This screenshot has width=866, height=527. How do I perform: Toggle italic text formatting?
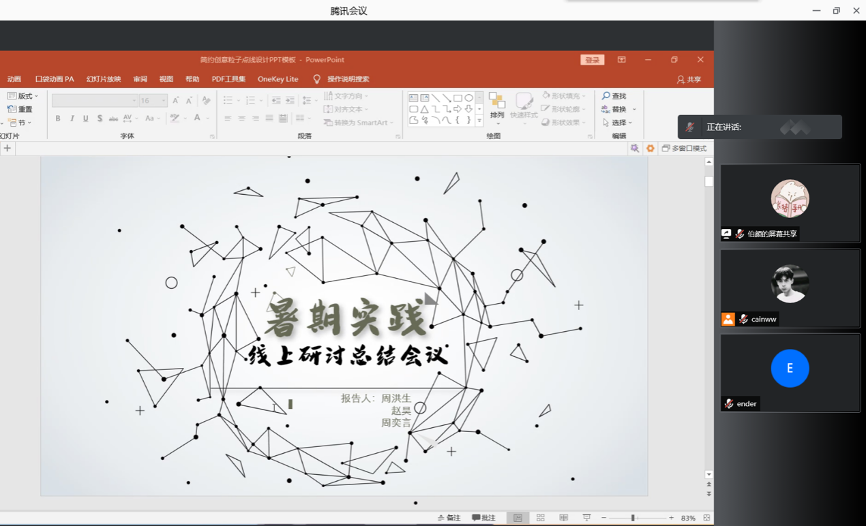pos(72,119)
